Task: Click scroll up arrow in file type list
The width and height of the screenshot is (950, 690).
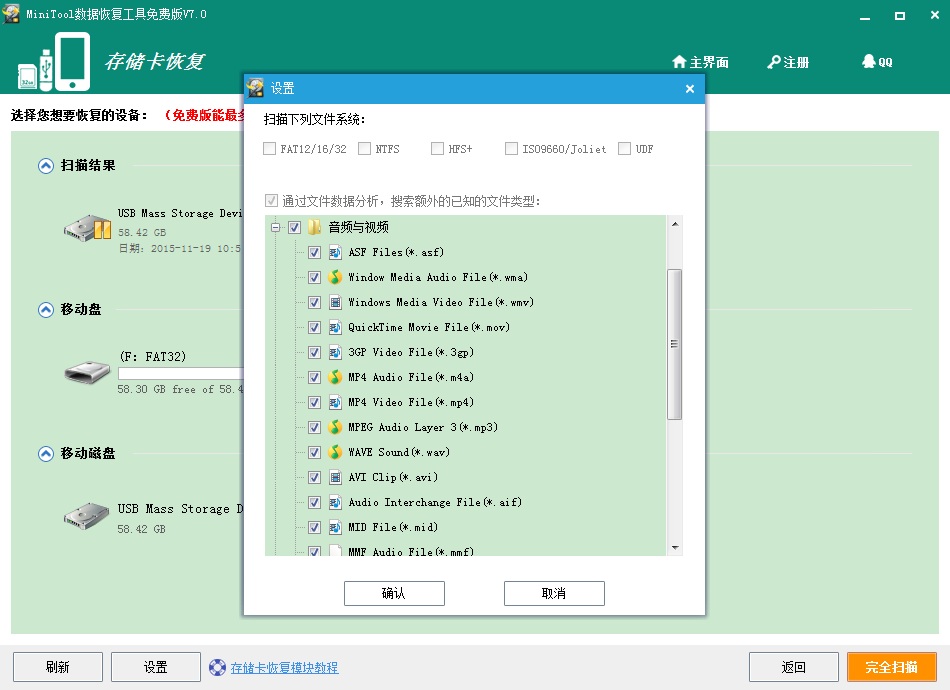Action: point(674,224)
